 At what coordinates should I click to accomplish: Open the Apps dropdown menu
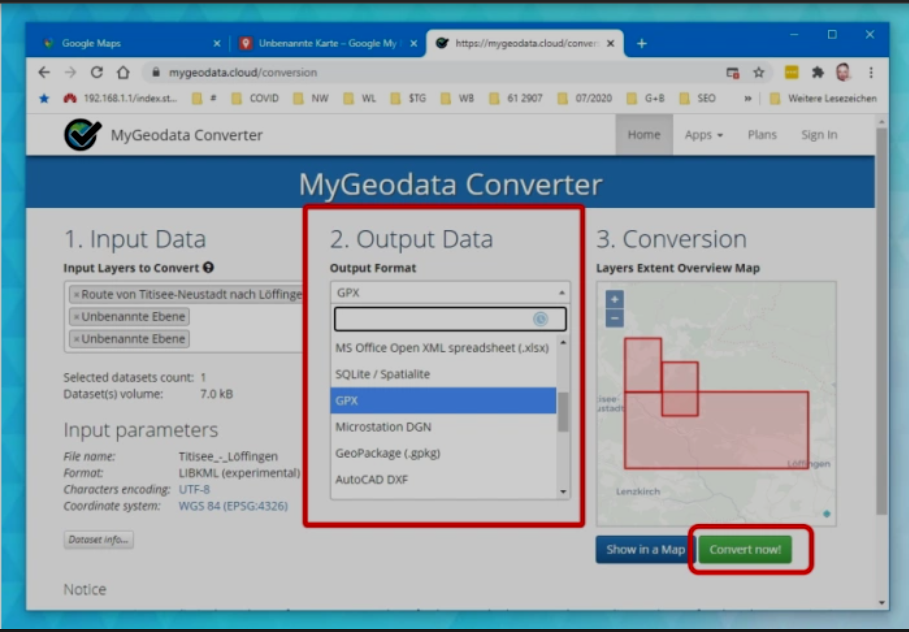pos(704,135)
